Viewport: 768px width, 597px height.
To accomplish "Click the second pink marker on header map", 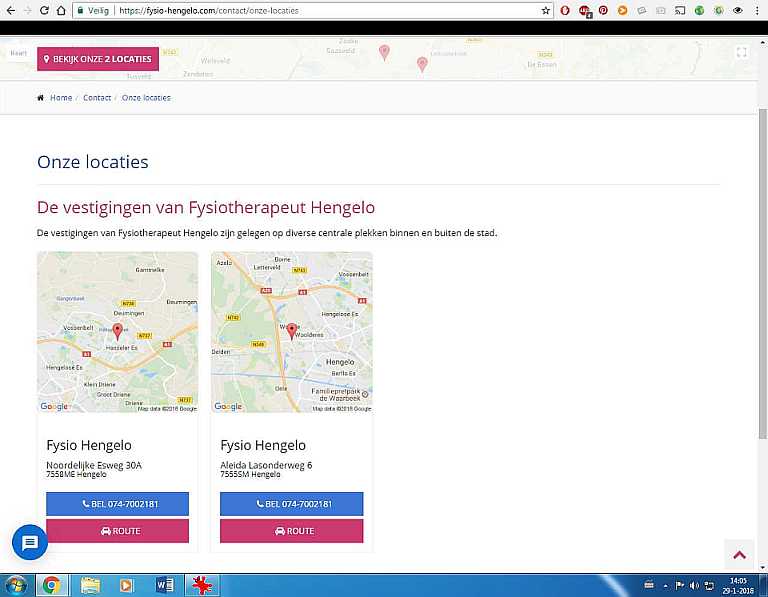I will pos(422,64).
